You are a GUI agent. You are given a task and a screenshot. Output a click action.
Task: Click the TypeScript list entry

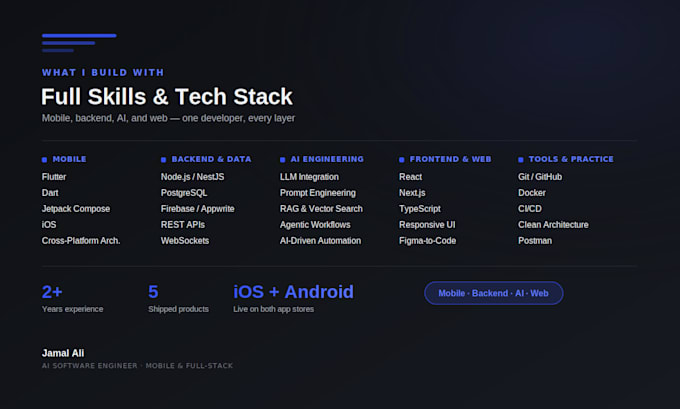click(420, 209)
